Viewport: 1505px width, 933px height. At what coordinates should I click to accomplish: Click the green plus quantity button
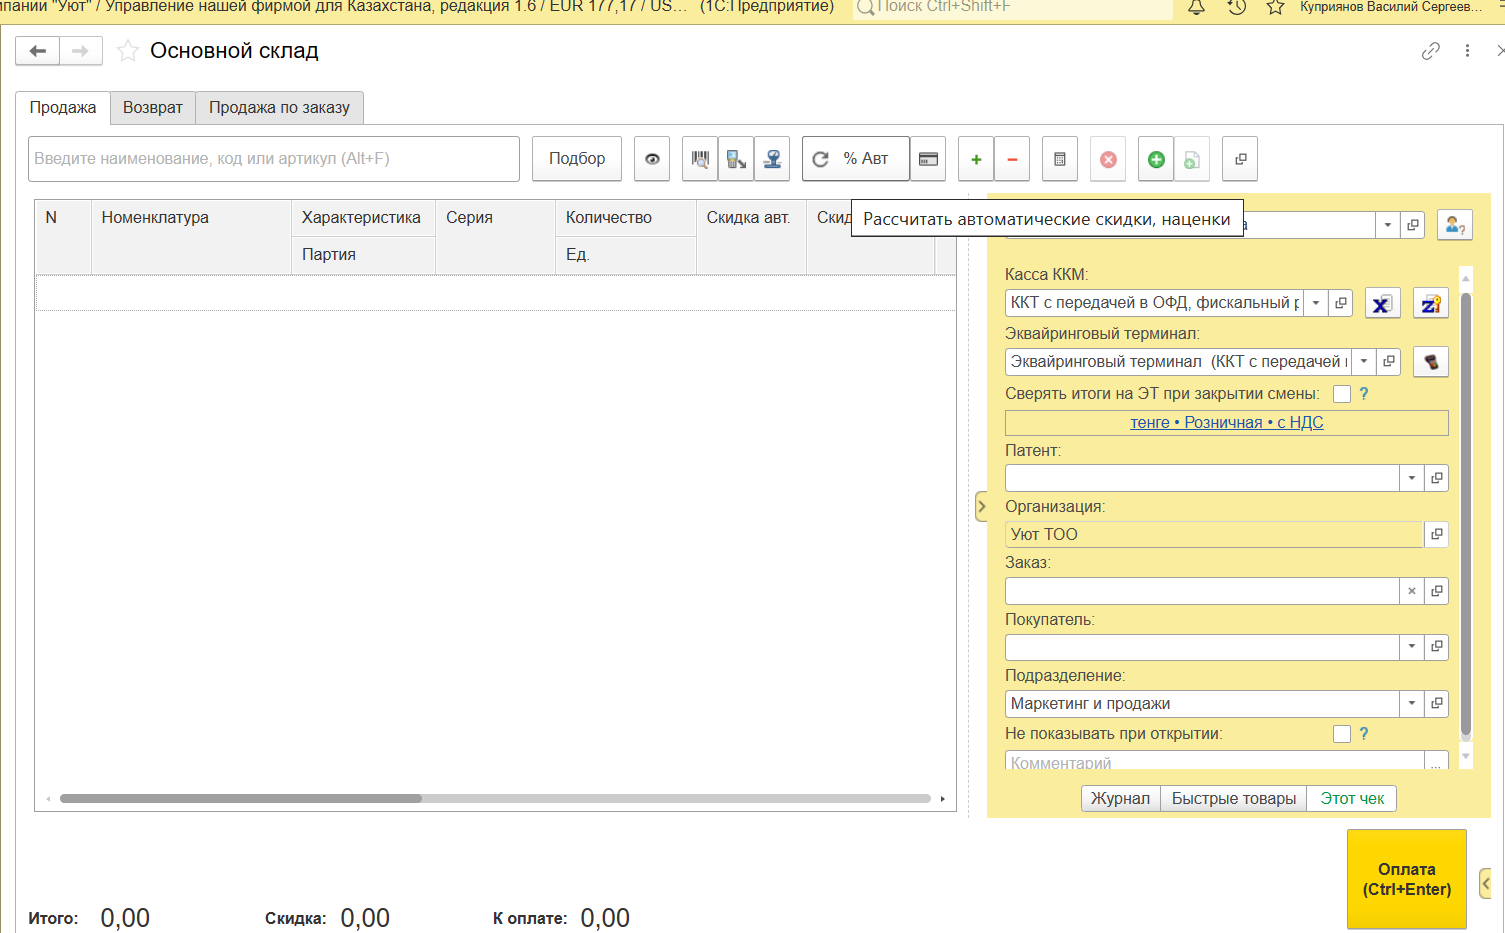pyautogui.click(x=976, y=159)
